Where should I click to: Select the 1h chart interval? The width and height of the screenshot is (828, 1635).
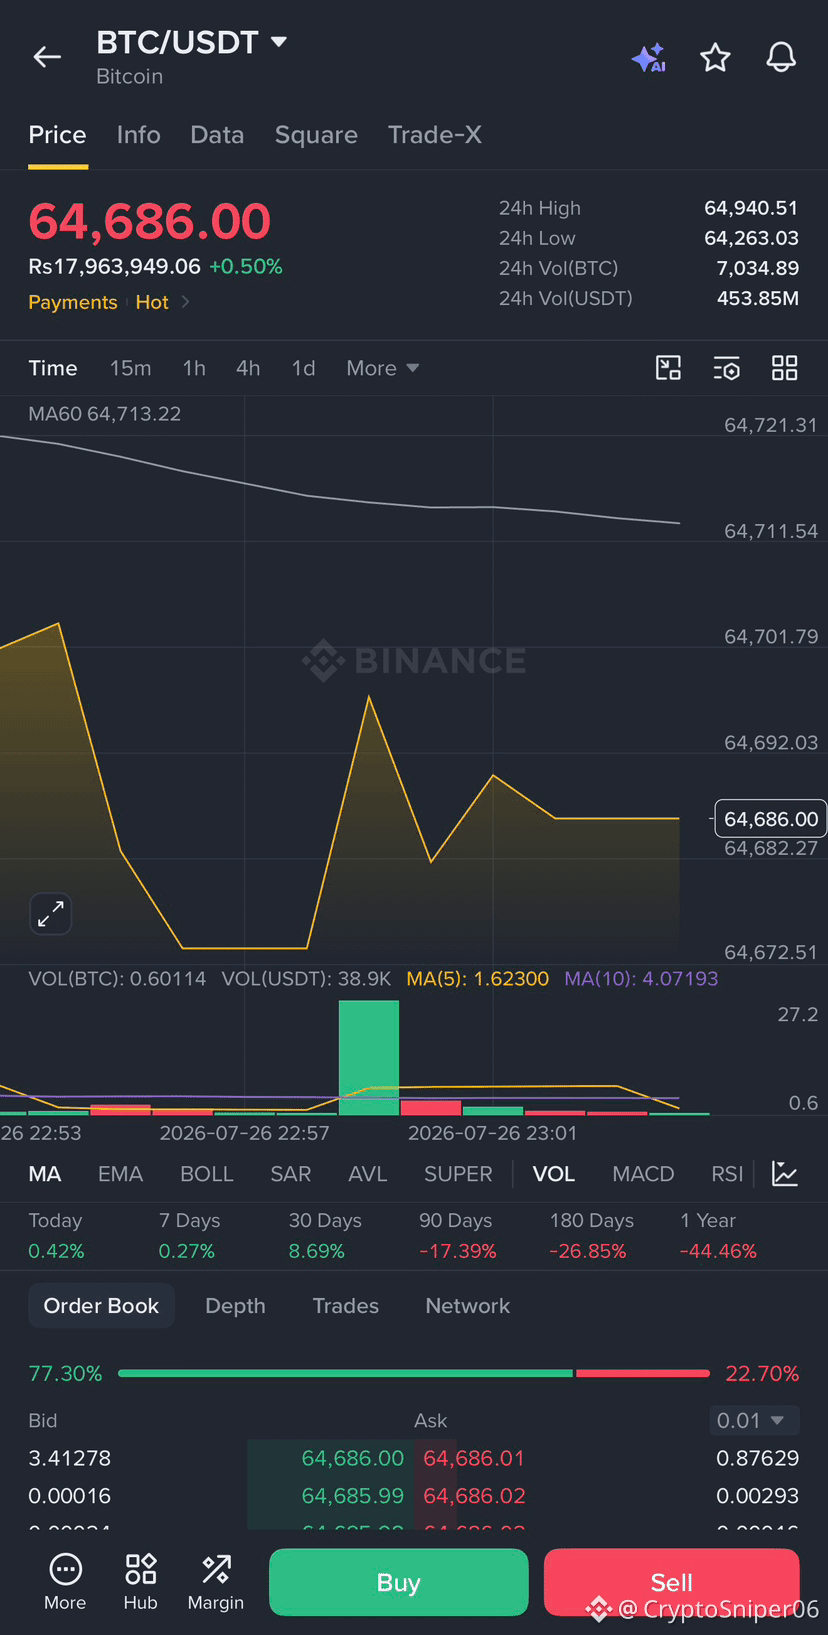pyautogui.click(x=194, y=368)
